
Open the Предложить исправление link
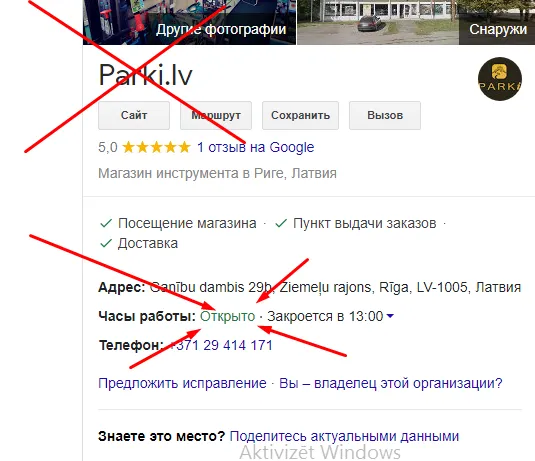(182, 384)
